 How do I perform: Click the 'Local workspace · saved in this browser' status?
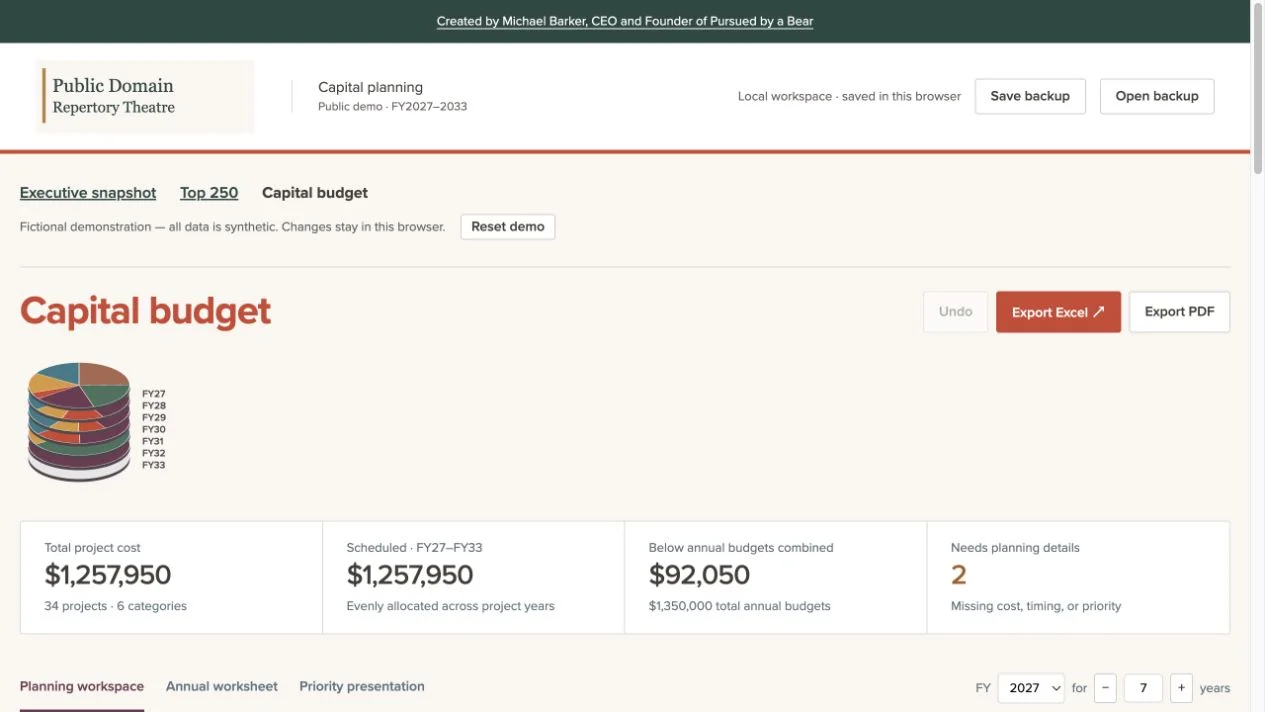(849, 97)
